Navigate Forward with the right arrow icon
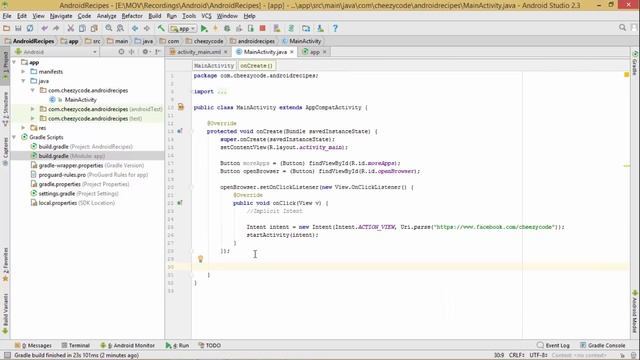Viewport: 640px width, 360px height. click(147, 29)
